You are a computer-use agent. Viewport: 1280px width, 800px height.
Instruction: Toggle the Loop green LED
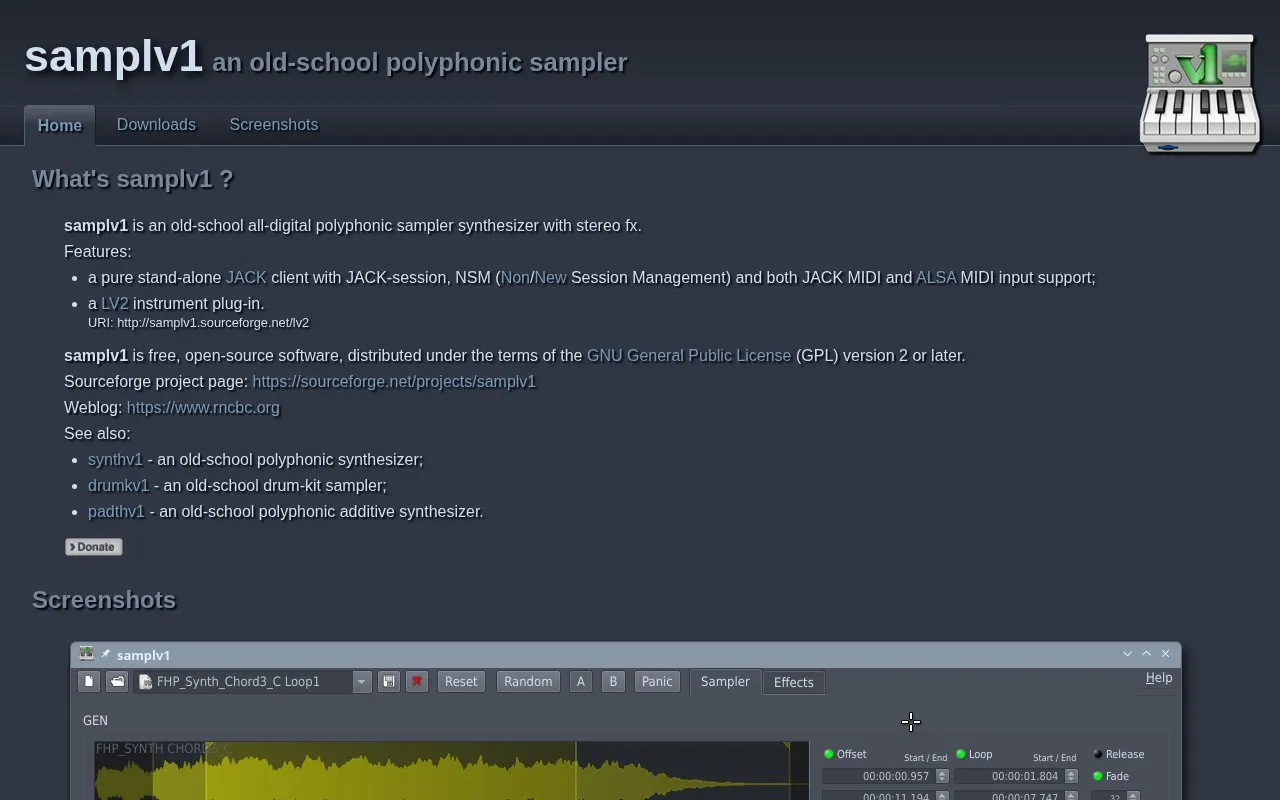[961, 754]
